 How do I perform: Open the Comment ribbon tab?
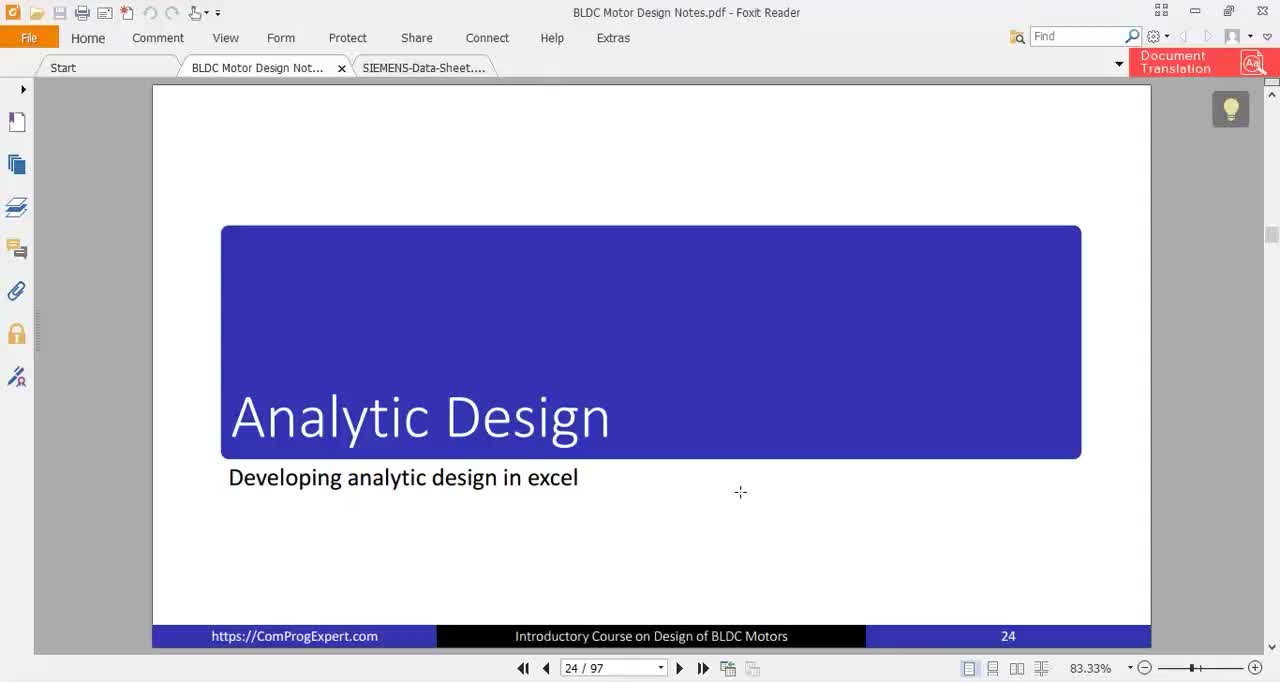pyautogui.click(x=158, y=38)
